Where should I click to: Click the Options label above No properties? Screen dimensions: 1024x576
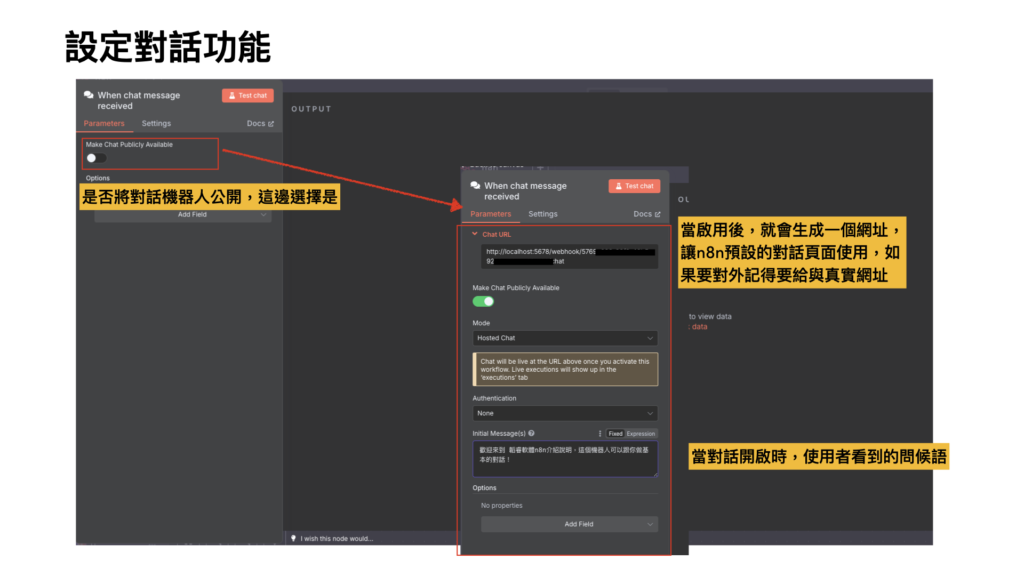point(485,488)
